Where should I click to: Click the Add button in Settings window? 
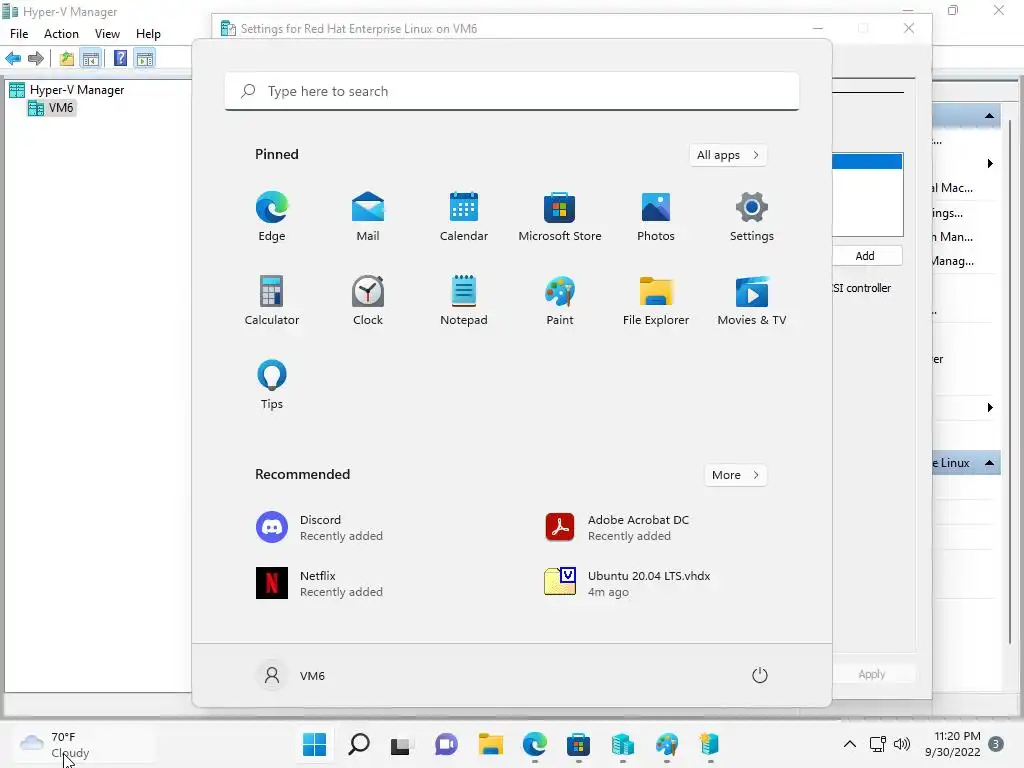tap(865, 256)
